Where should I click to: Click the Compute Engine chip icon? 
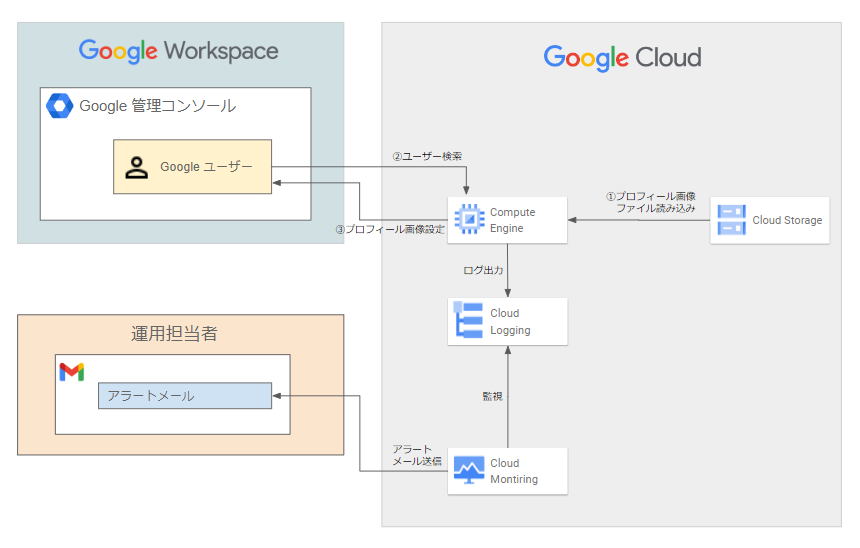tap(469, 219)
